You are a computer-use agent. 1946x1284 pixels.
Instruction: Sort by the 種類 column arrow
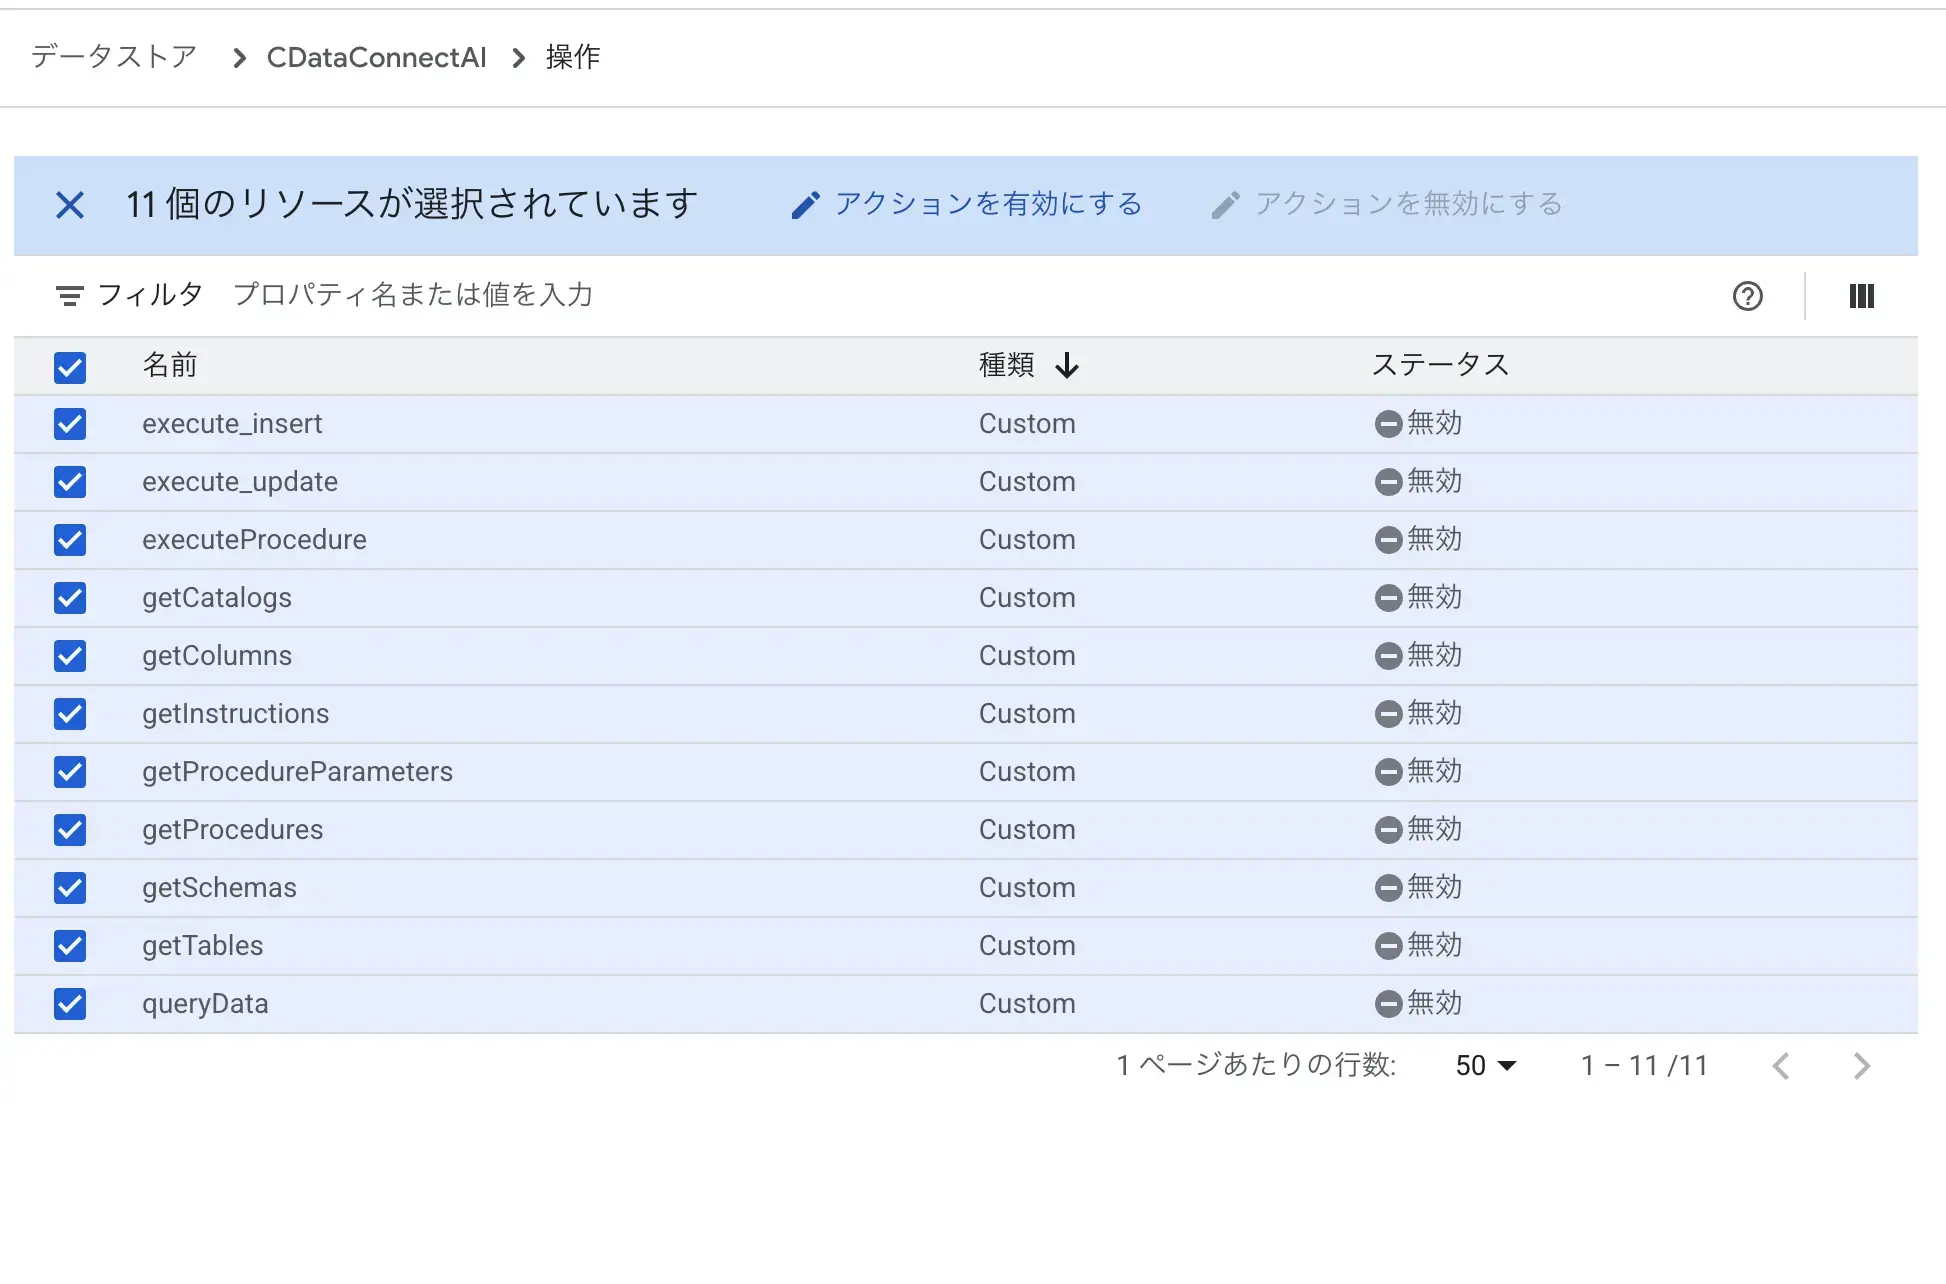click(1067, 366)
